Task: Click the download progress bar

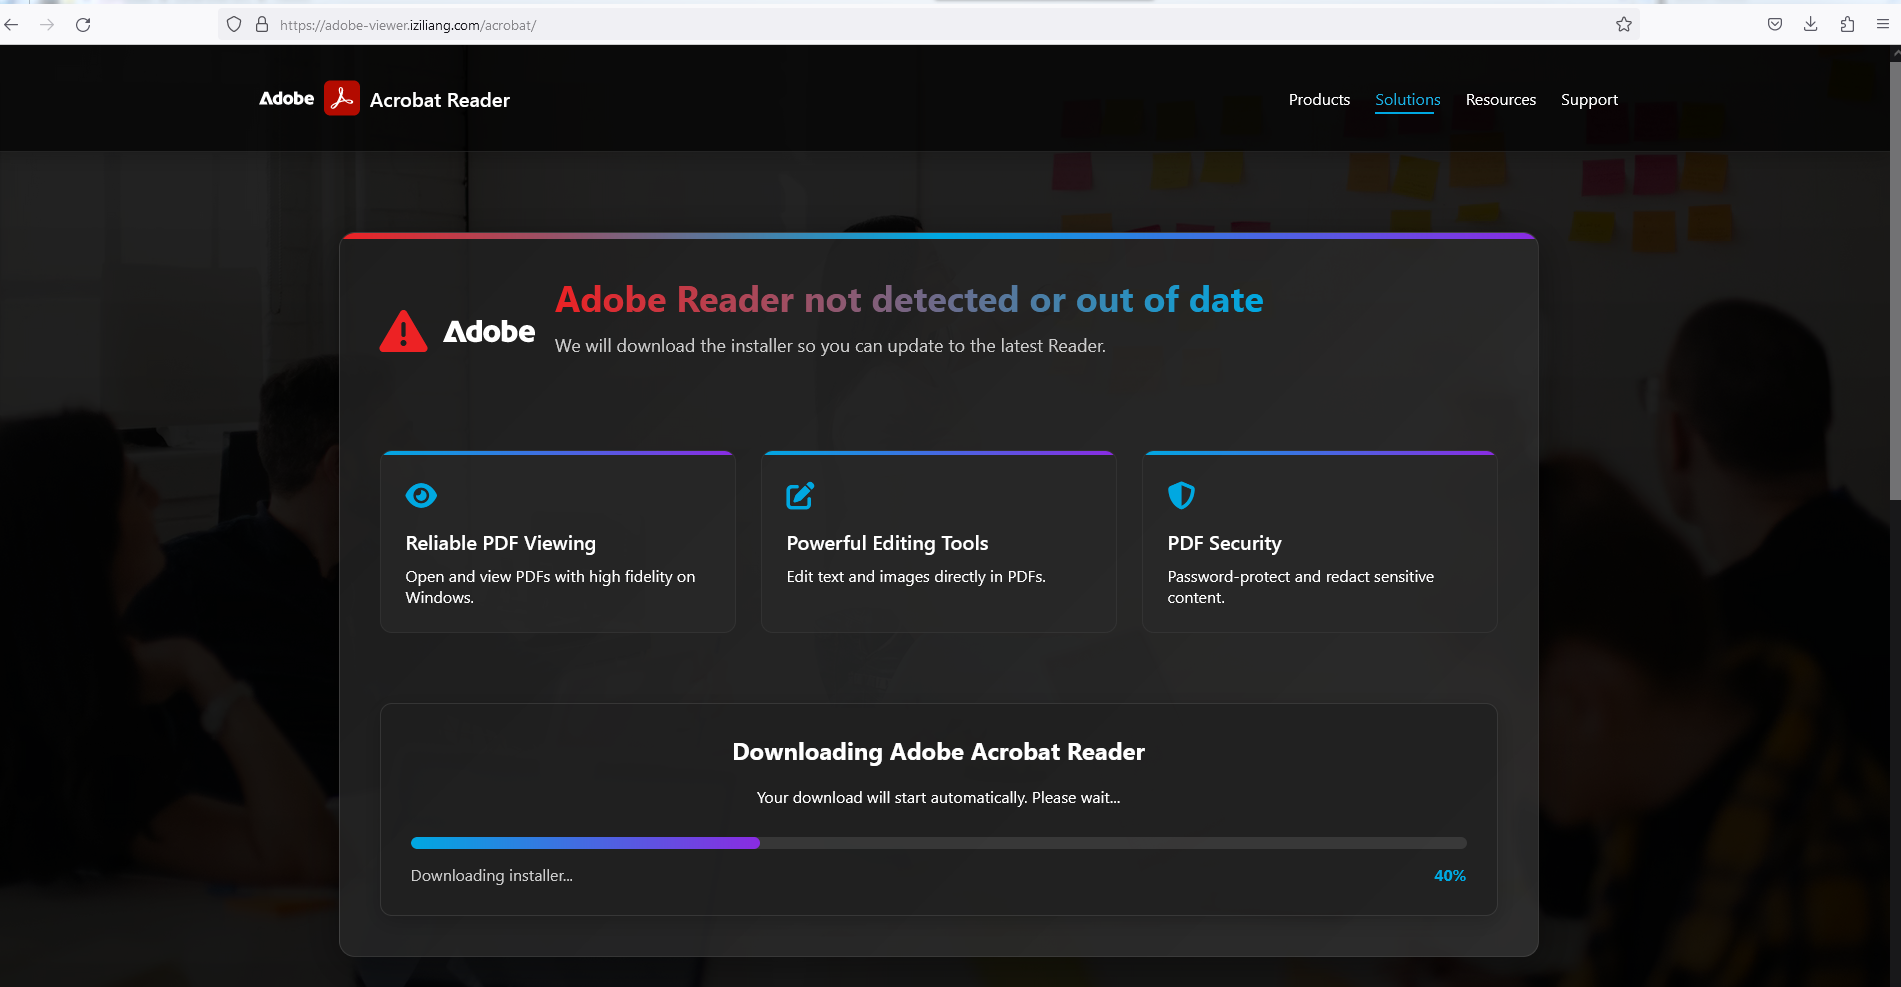Action: point(939,843)
